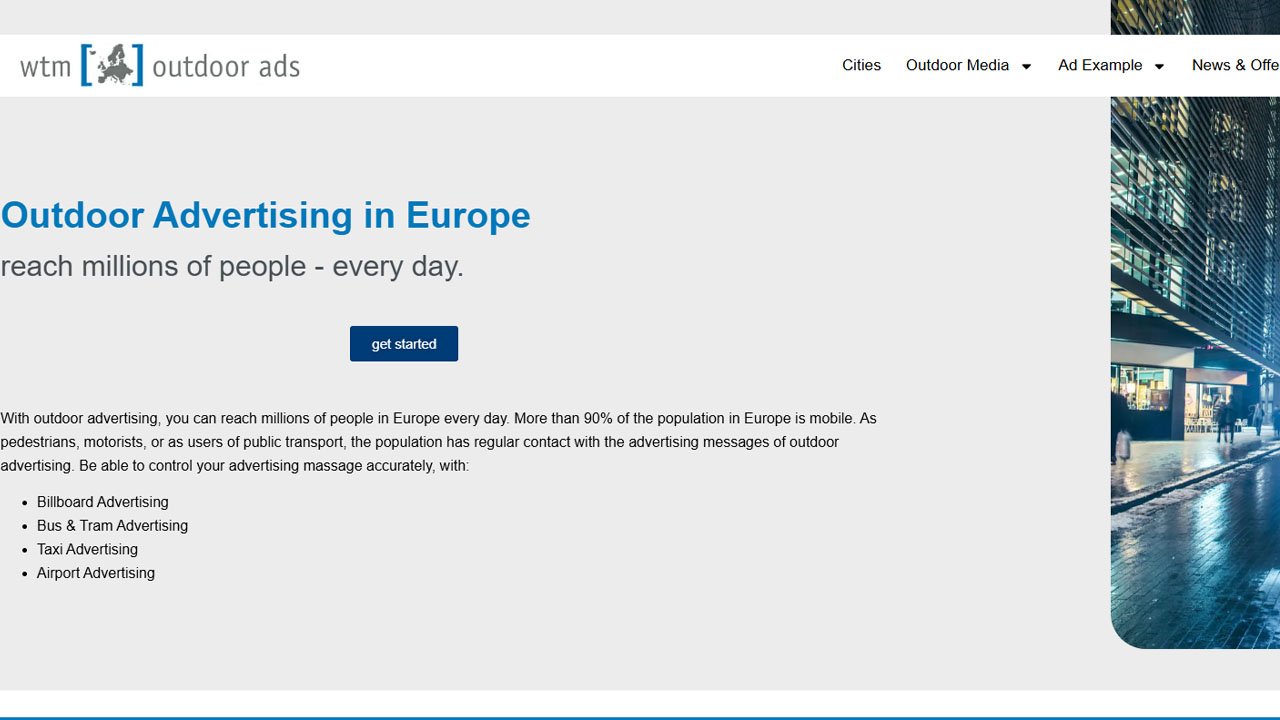Click the 'reach millions of people' subheading
The image size is (1280, 720).
pyautogui.click(x=232, y=266)
